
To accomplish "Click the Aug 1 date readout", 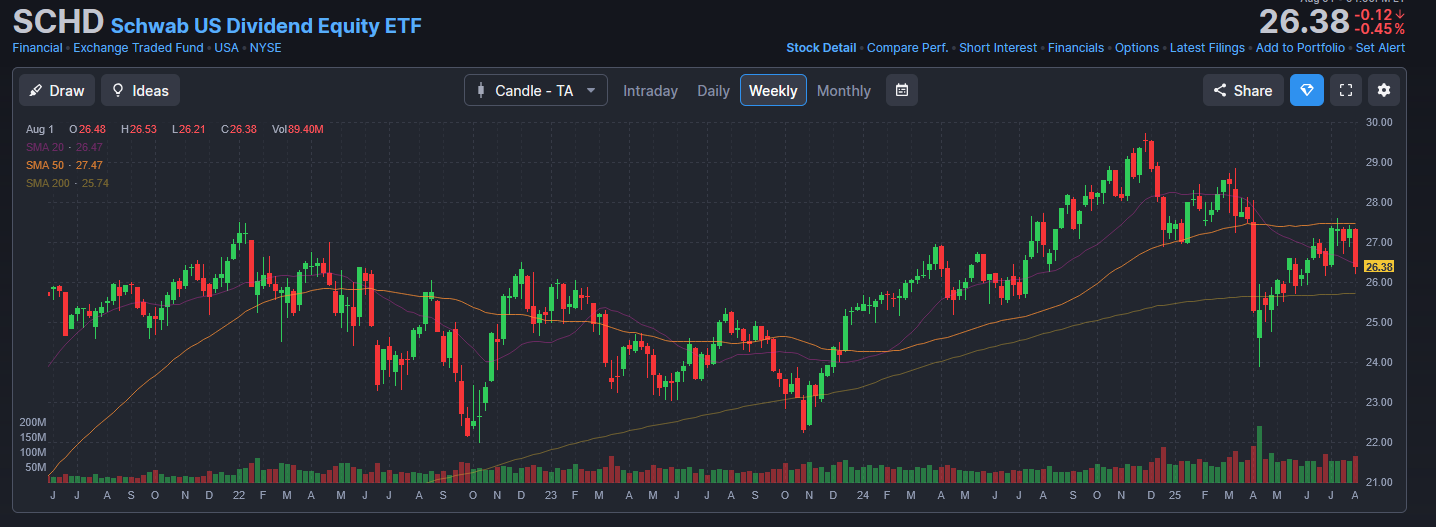I will 40,129.
